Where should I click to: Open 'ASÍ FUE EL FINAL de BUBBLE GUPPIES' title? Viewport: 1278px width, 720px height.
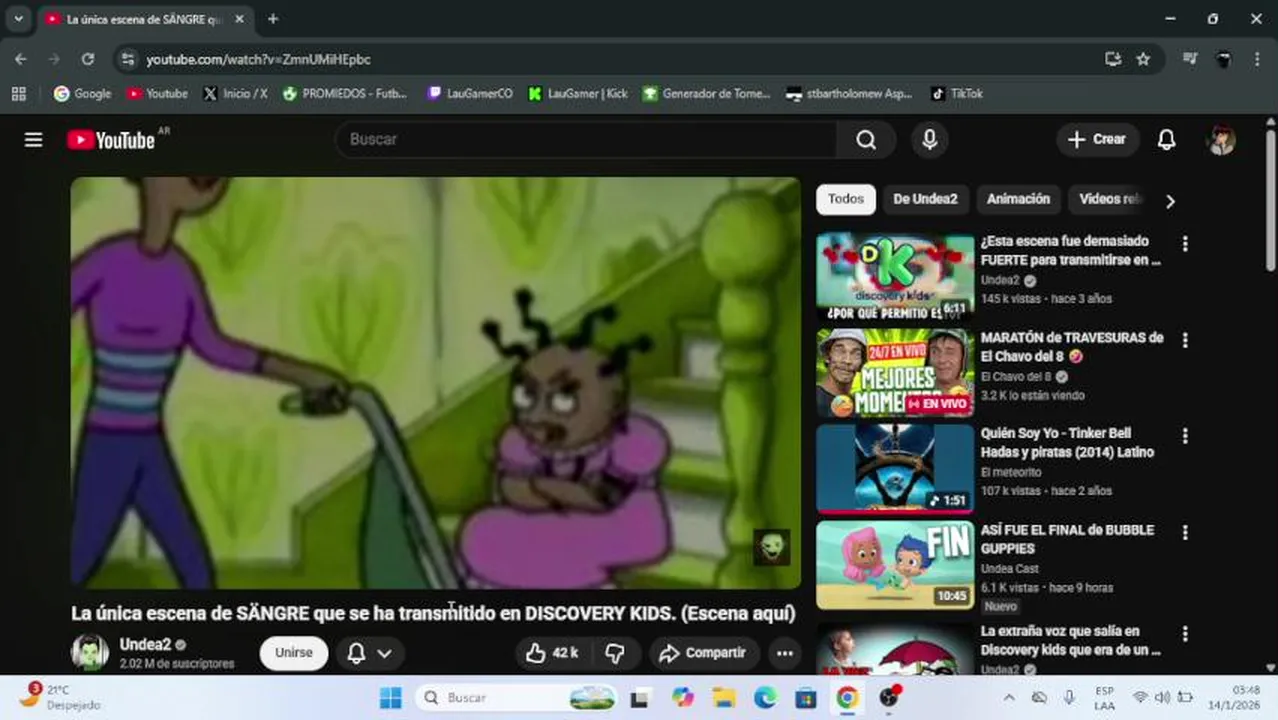[1067, 539]
